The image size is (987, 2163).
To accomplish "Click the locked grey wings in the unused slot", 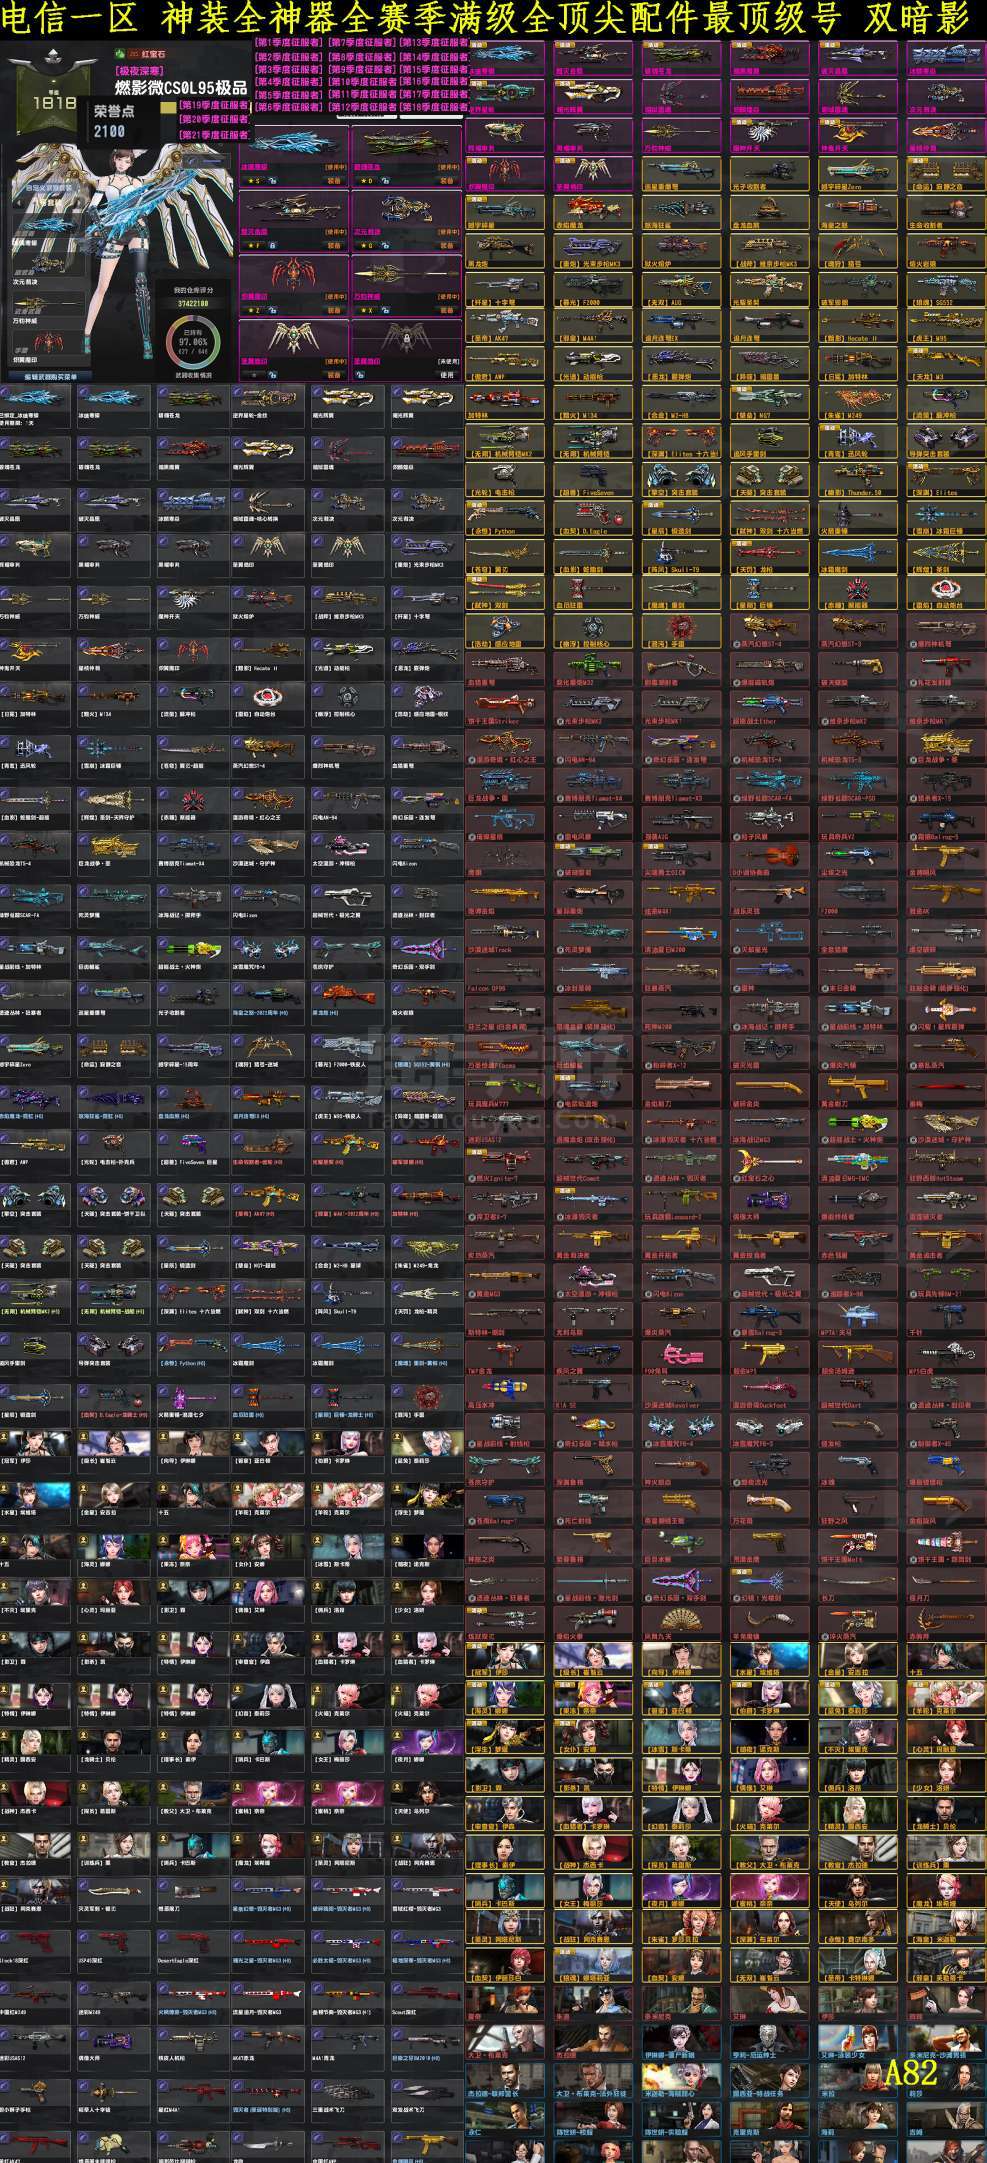I will [x=405, y=338].
